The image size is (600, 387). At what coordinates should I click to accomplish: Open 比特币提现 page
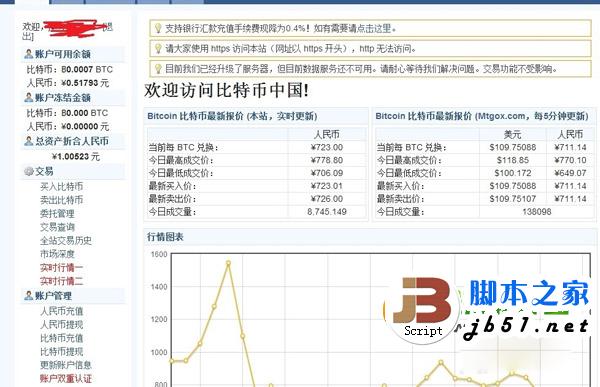pyautogui.click(x=62, y=351)
